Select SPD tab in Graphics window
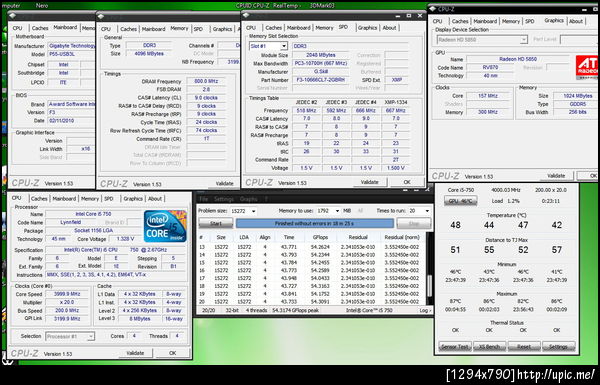The height and width of the screenshot is (385, 600). point(530,21)
